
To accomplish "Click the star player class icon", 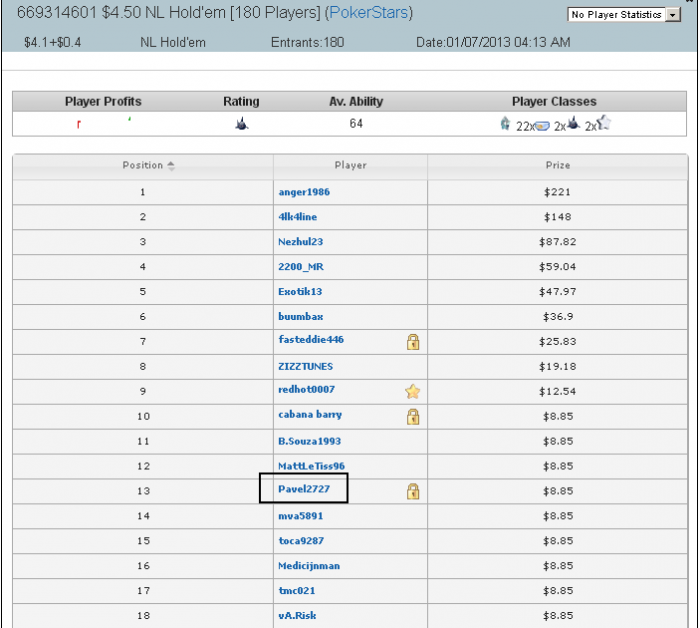I will [604, 122].
